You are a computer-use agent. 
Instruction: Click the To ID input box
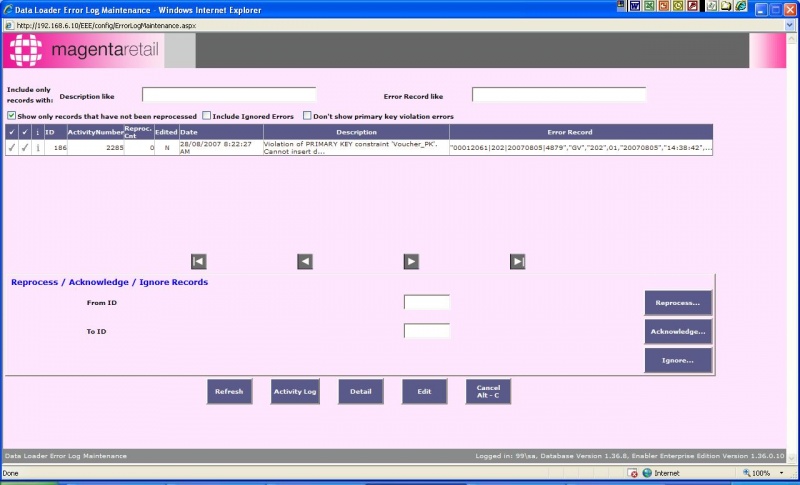427,330
